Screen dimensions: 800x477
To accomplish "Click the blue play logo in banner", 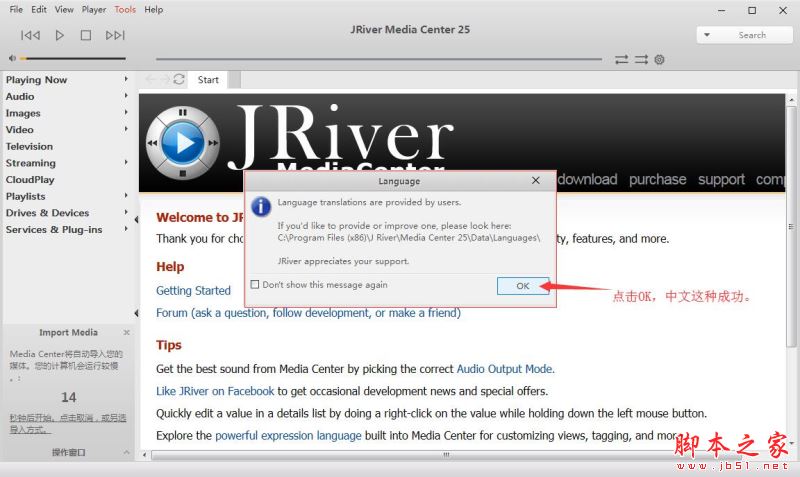I will point(183,142).
